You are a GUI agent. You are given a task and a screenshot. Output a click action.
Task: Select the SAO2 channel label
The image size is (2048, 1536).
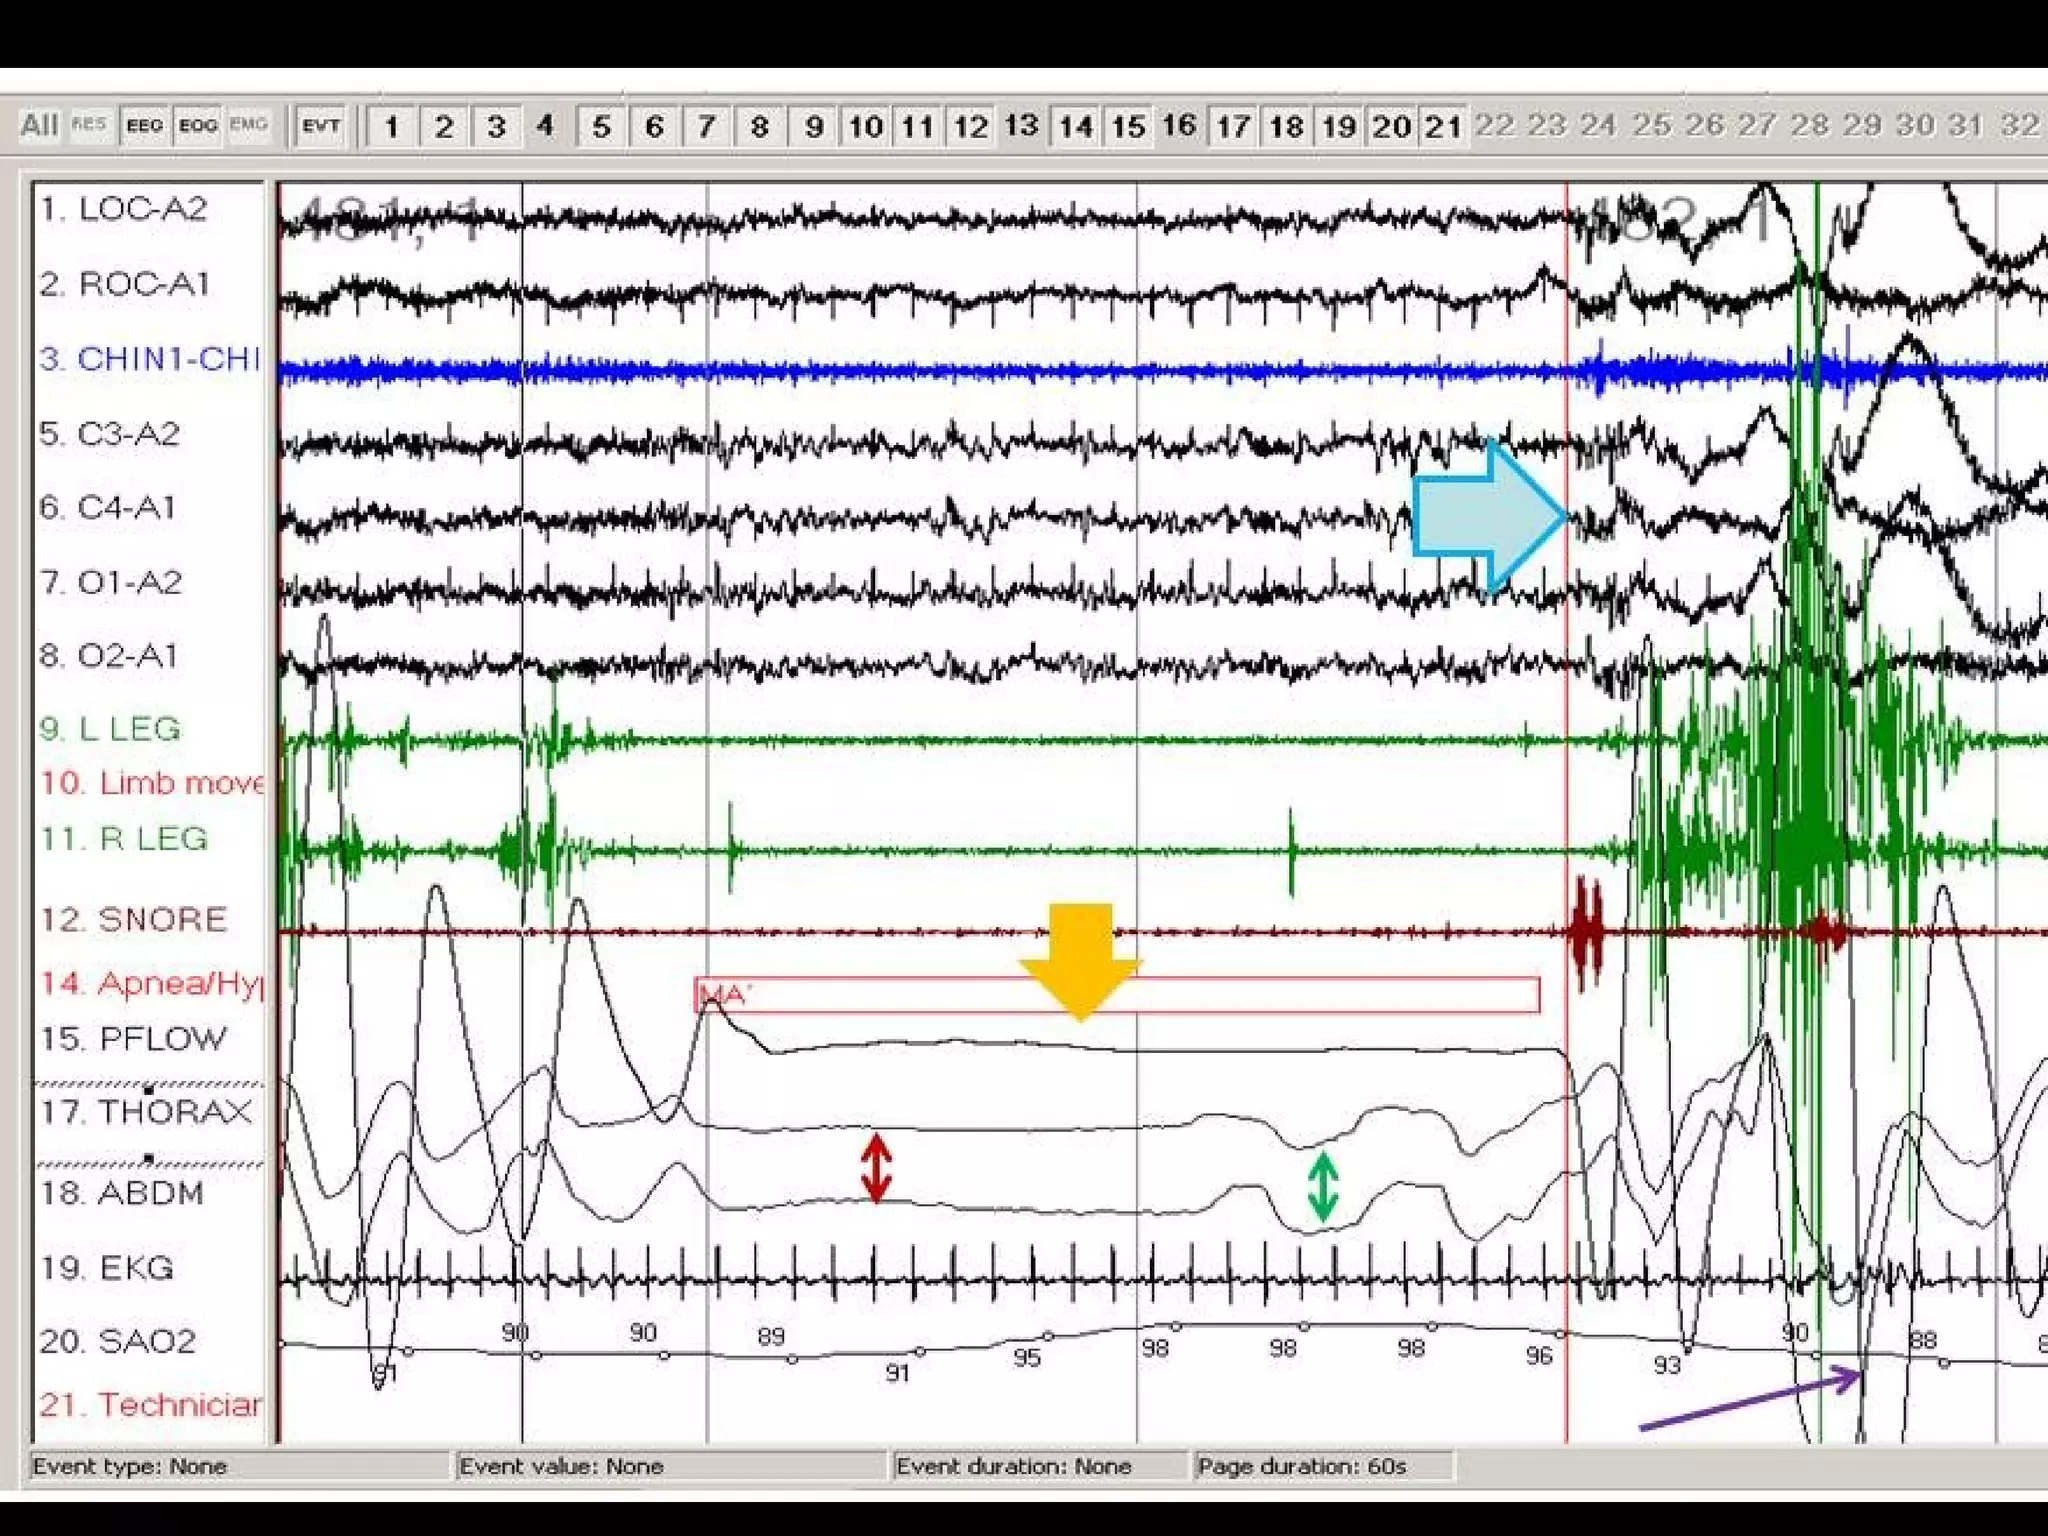pos(117,1341)
